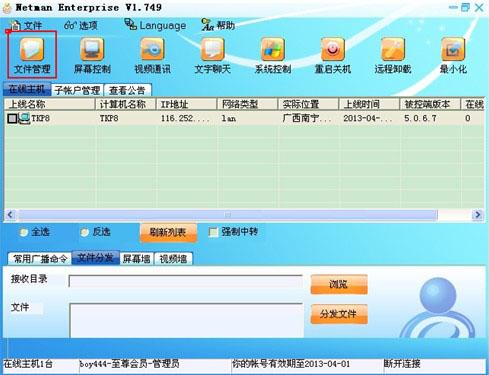Click inside the 文件 list box
Image resolution: width=489 pixels, height=375 pixels.
[186, 320]
